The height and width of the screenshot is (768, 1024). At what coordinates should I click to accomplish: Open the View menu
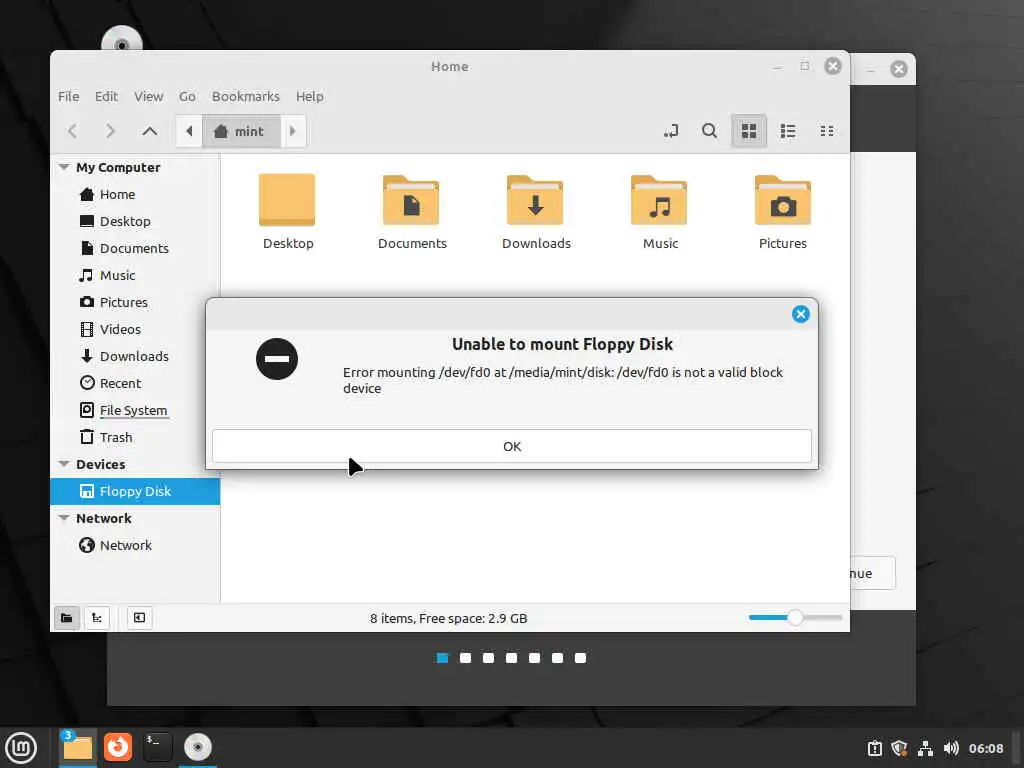tap(149, 97)
